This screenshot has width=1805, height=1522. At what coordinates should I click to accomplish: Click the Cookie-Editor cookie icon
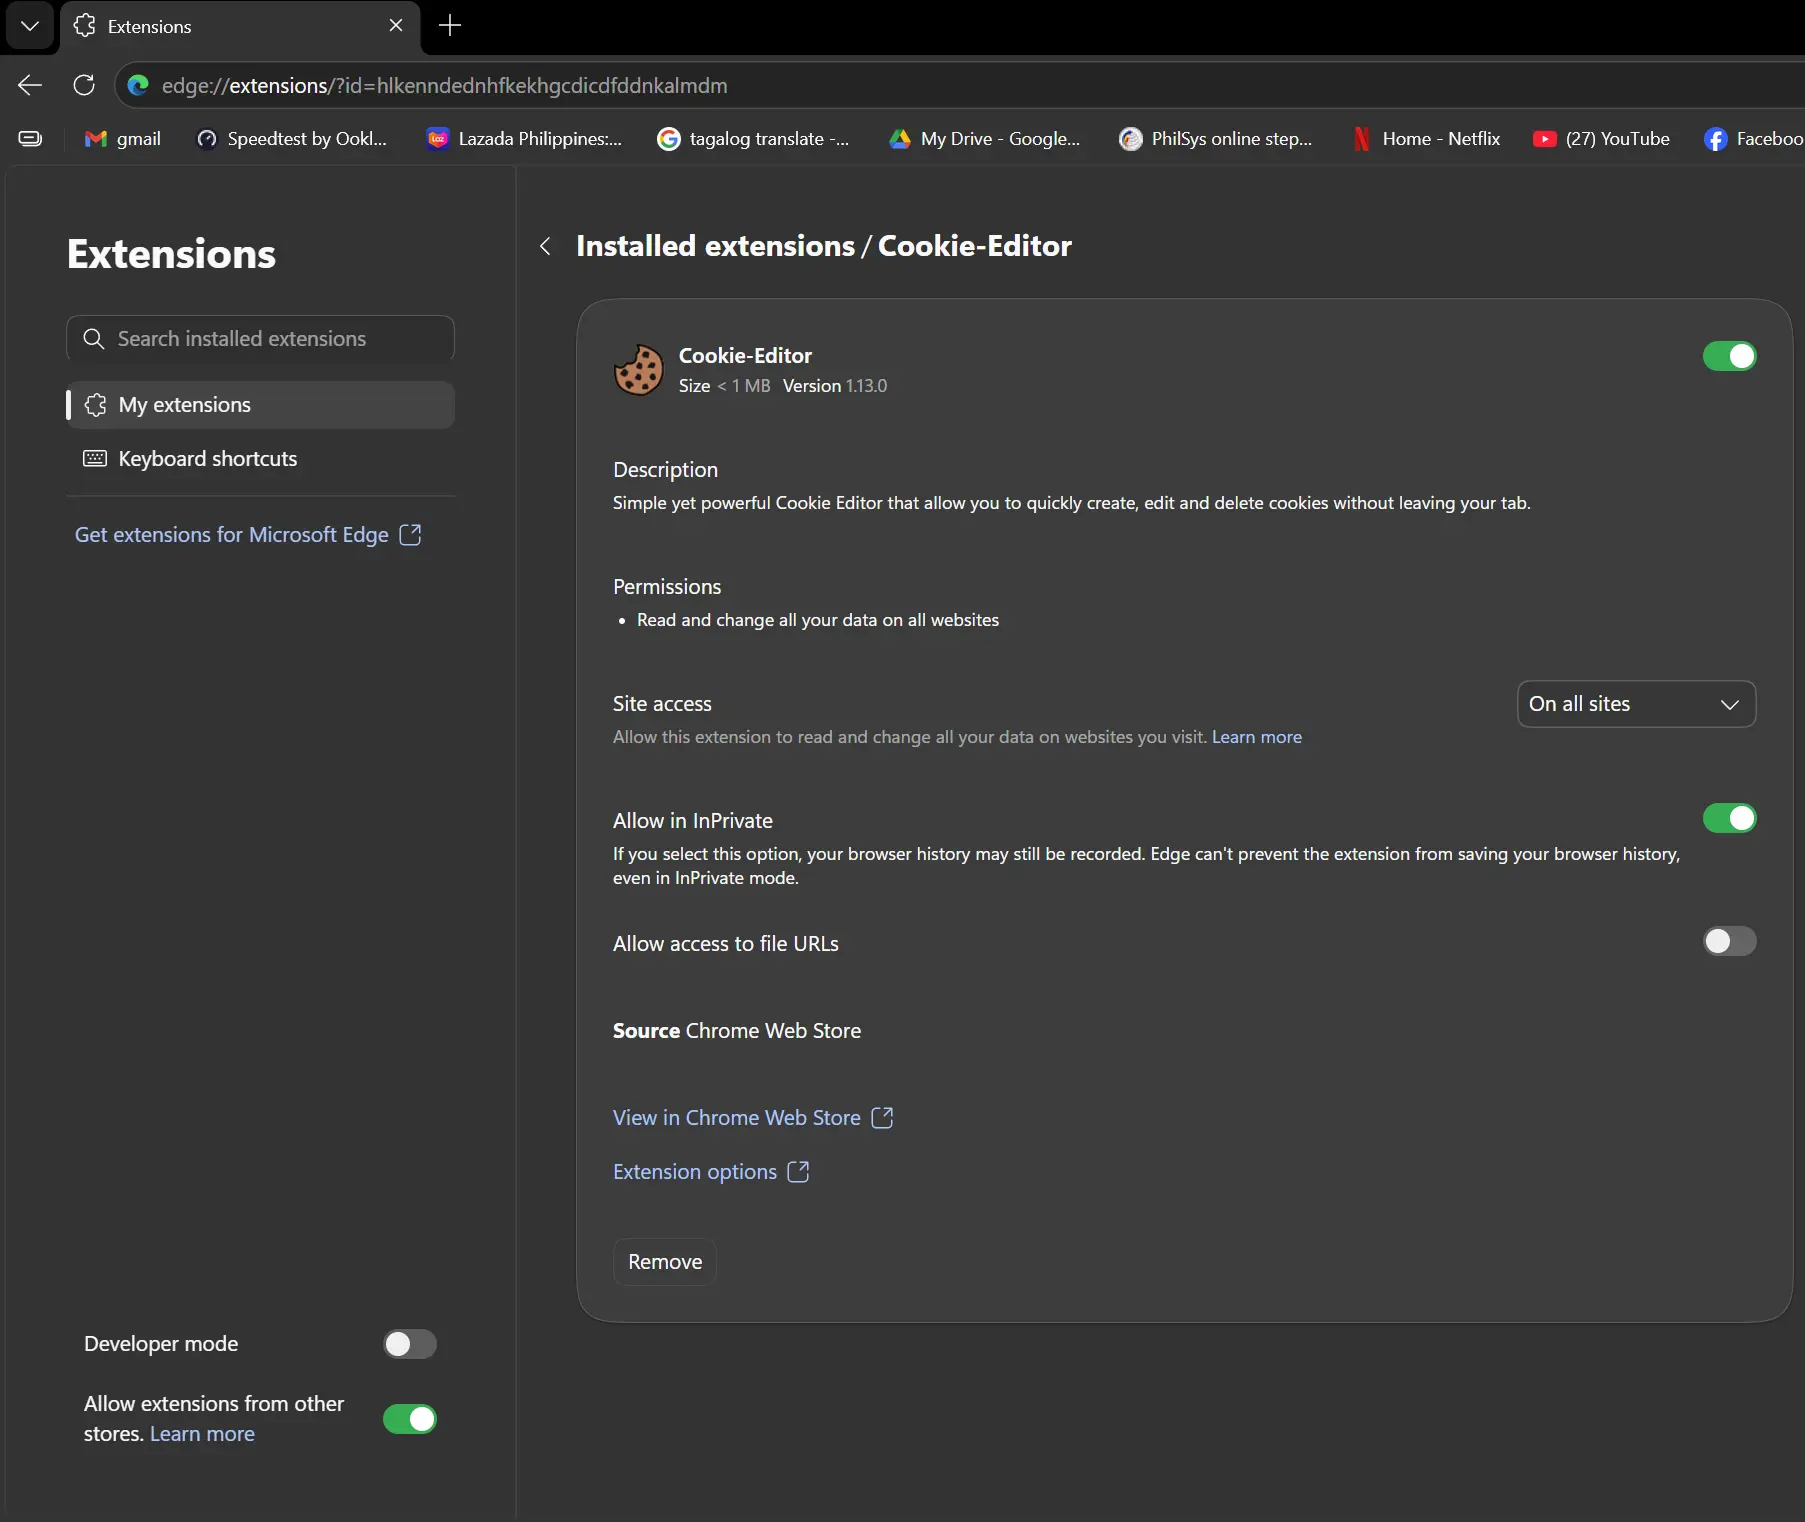[x=638, y=370]
